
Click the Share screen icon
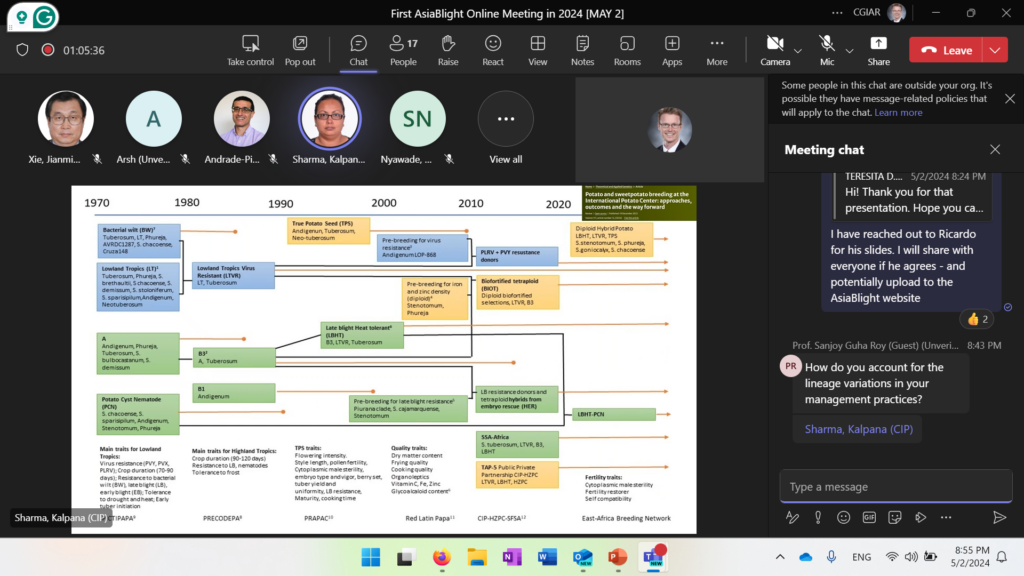(879, 44)
